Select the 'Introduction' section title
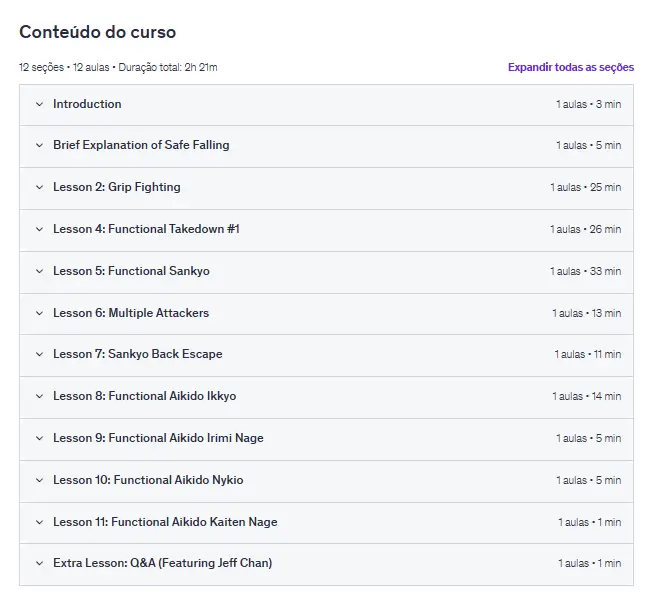 click(87, 104)
